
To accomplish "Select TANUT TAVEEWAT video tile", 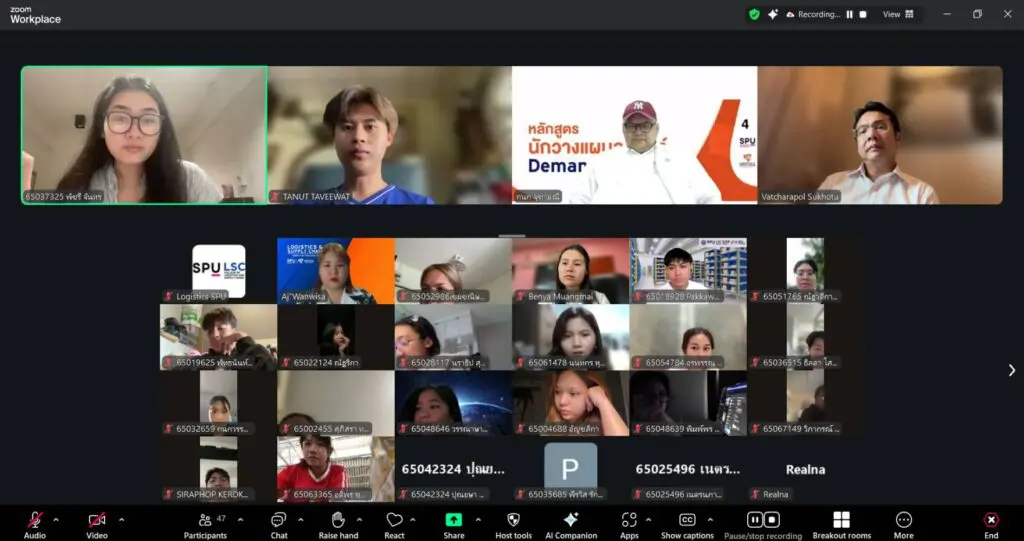I will 390,135.
